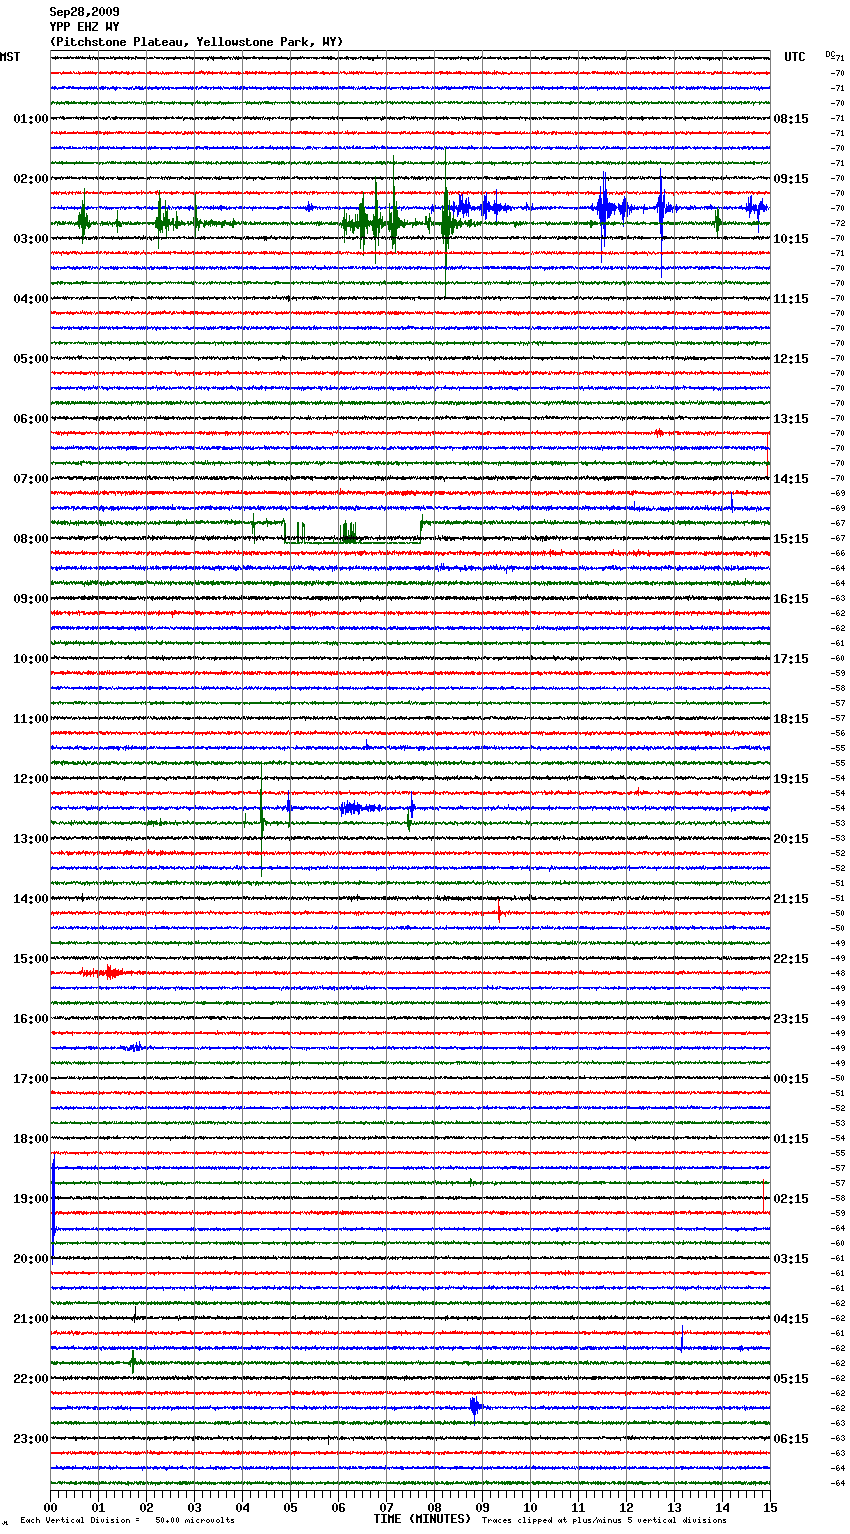Select the 11:00 MST row label

click(30, 719)
